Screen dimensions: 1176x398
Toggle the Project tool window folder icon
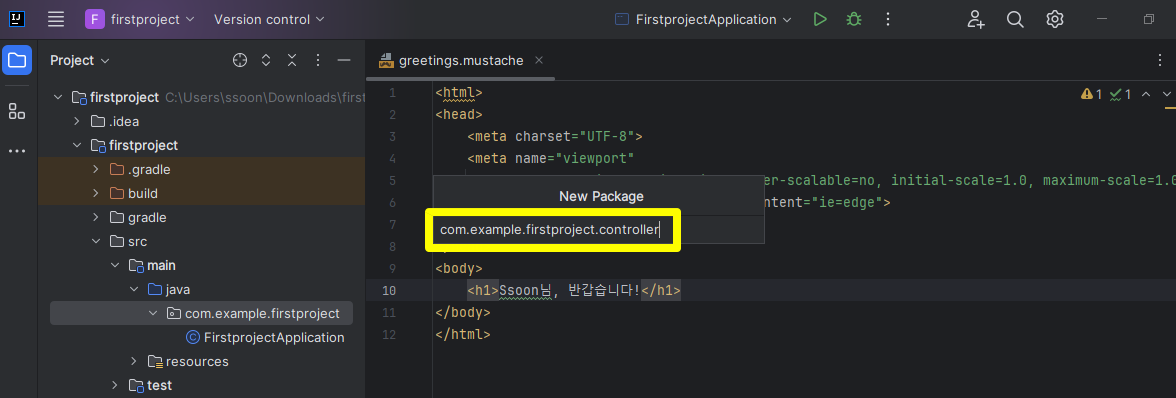[16, 60]
